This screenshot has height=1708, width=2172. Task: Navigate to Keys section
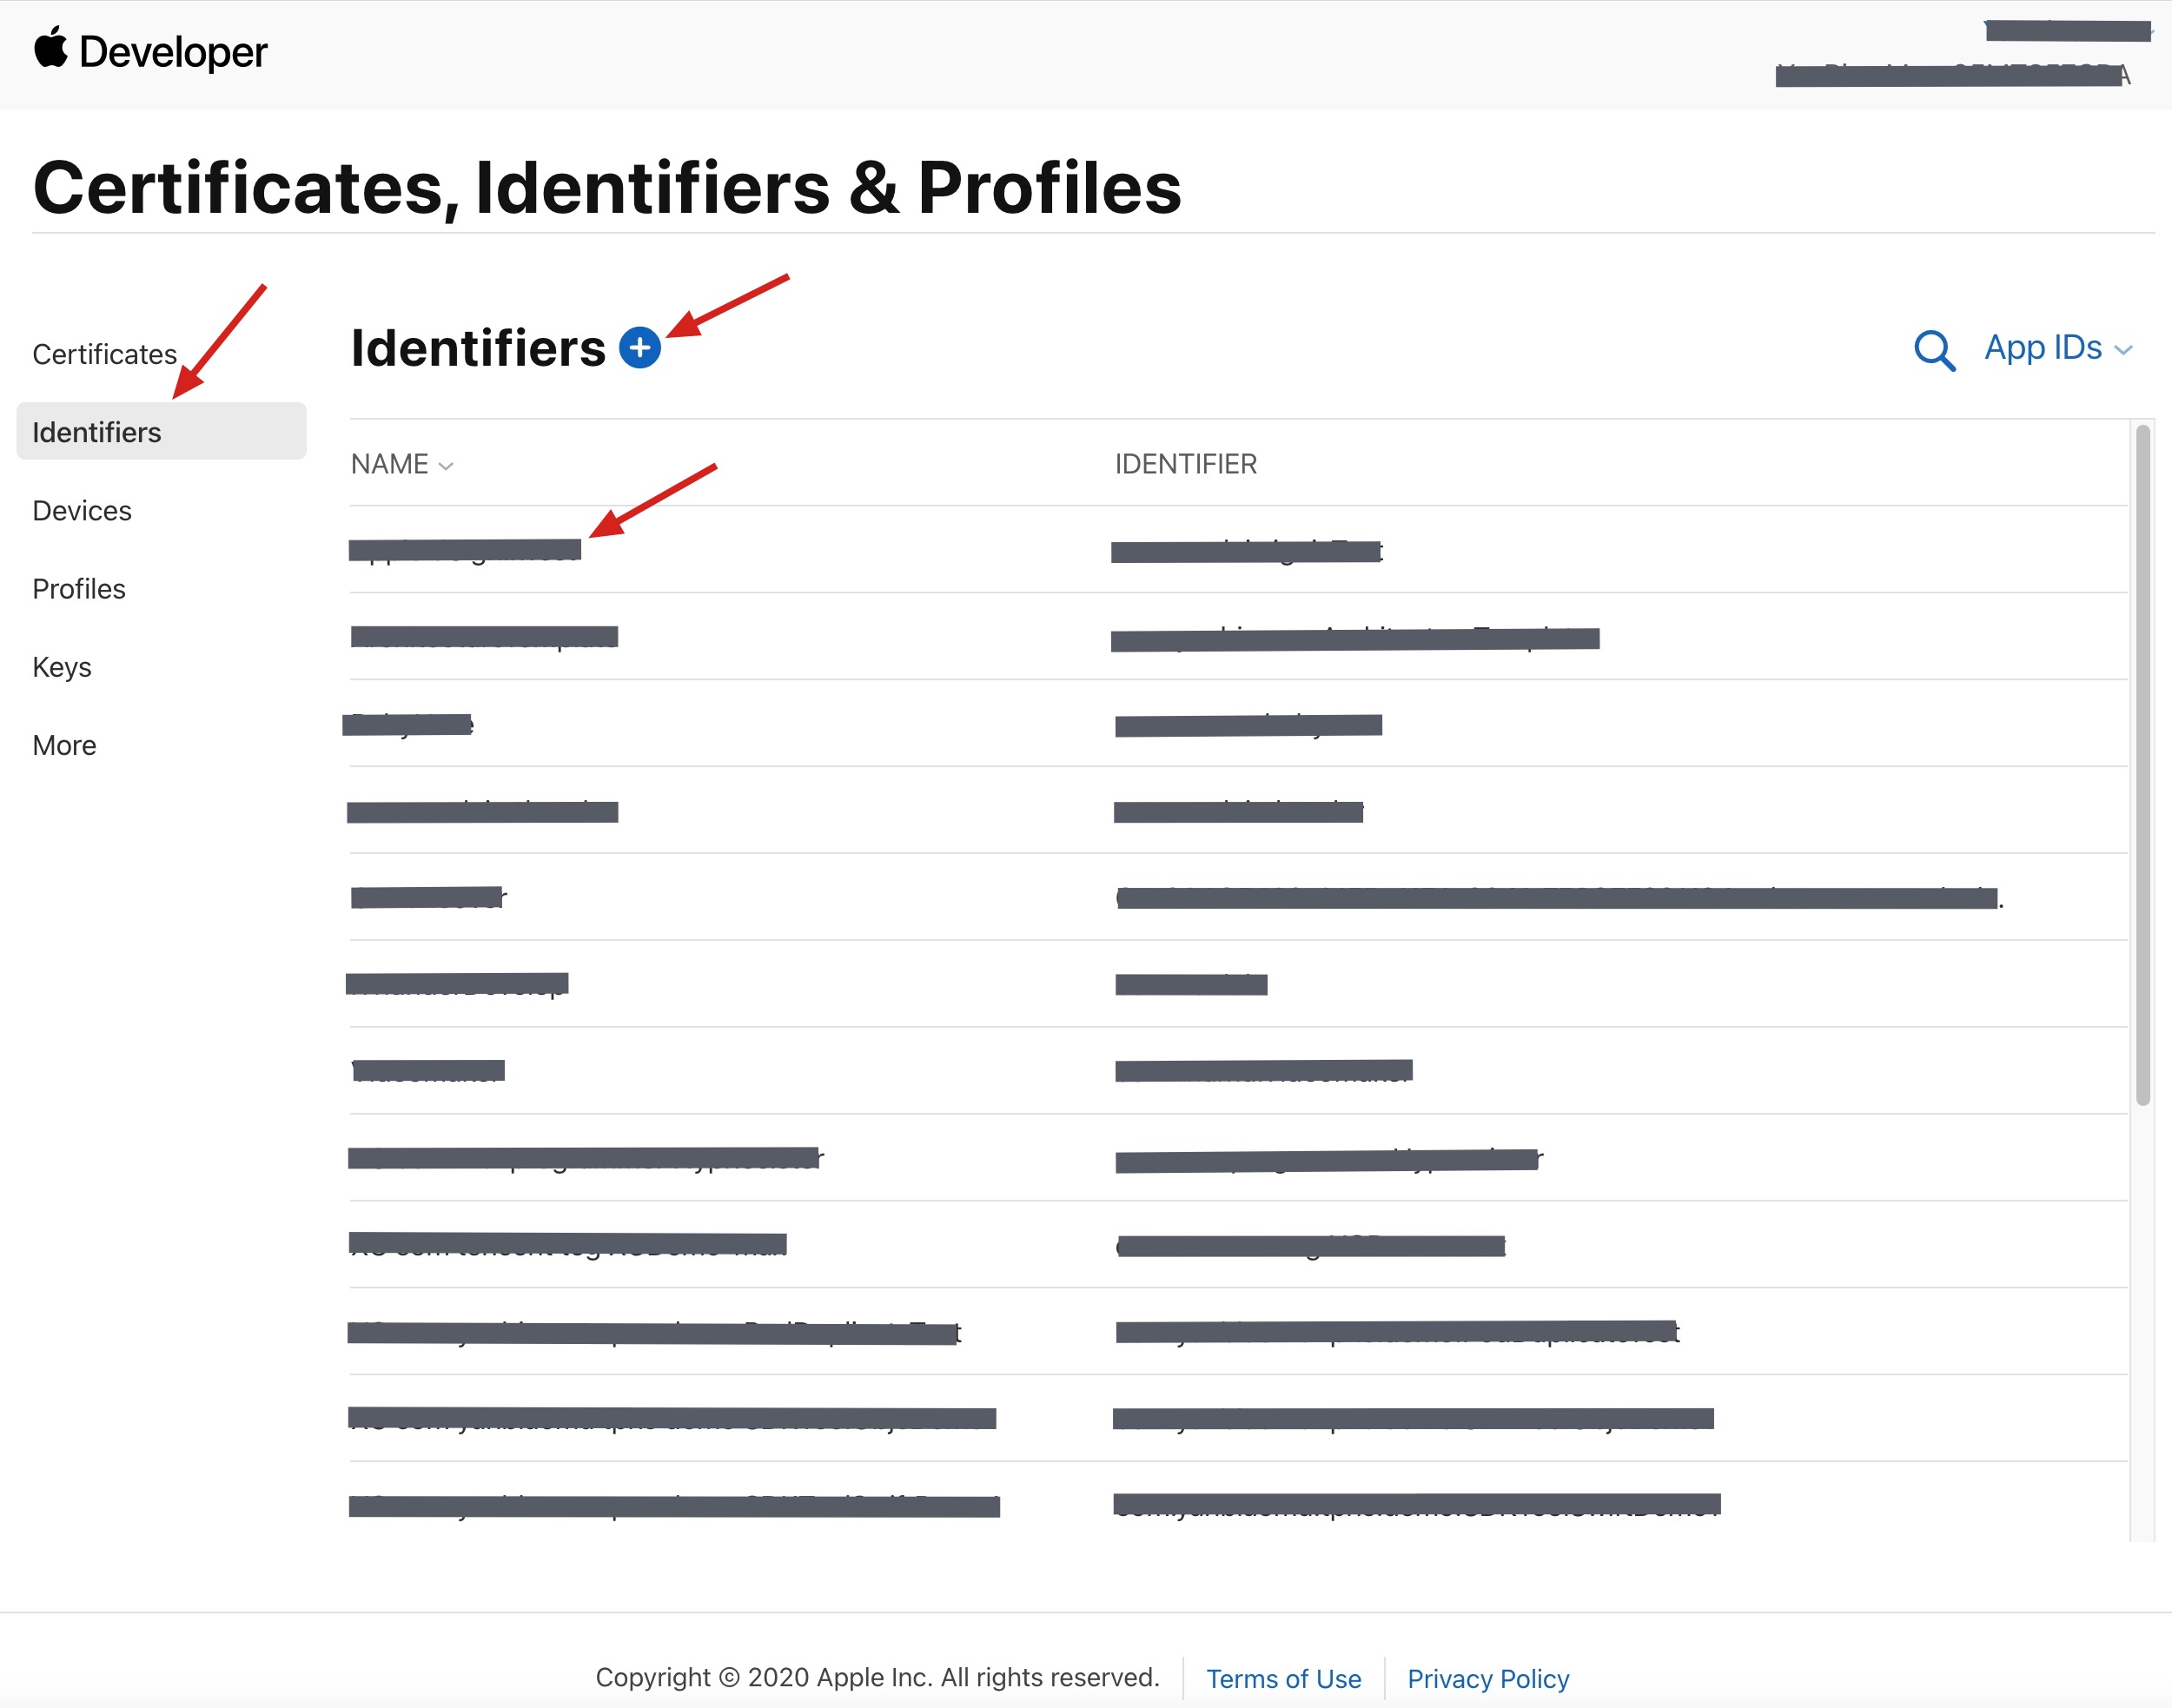click(62, 667)
